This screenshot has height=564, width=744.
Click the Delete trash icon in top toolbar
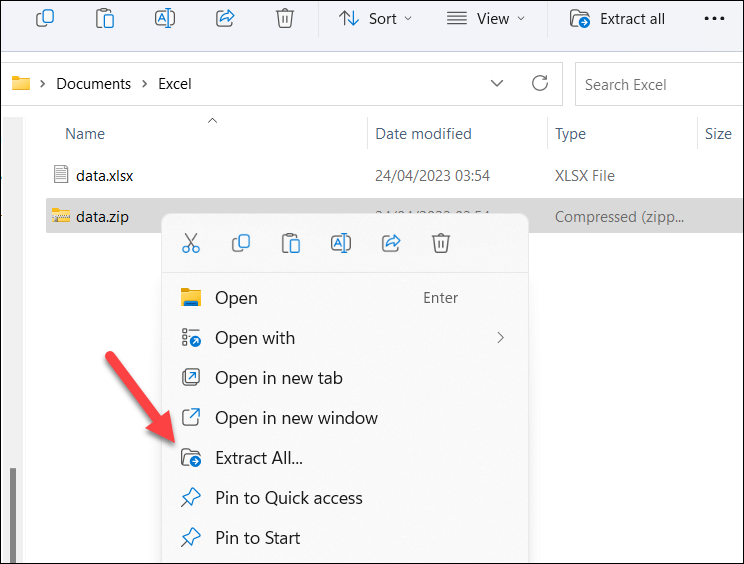(x=285, y=18)
